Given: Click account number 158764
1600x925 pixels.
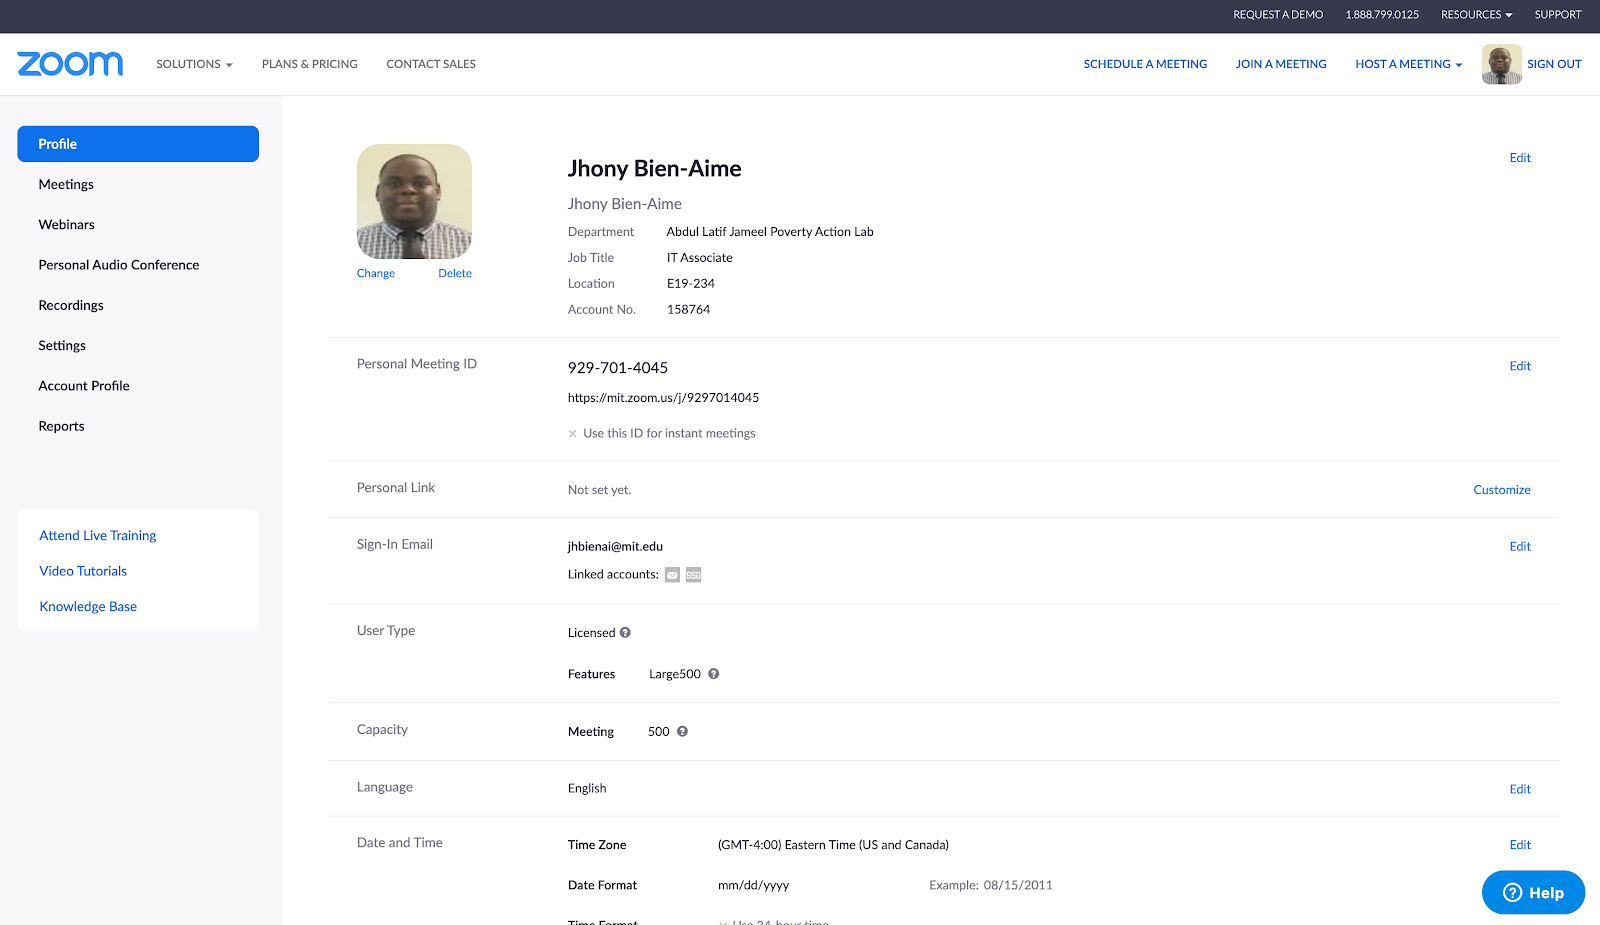Looking at the screenshot, I should tap(688, 310).
